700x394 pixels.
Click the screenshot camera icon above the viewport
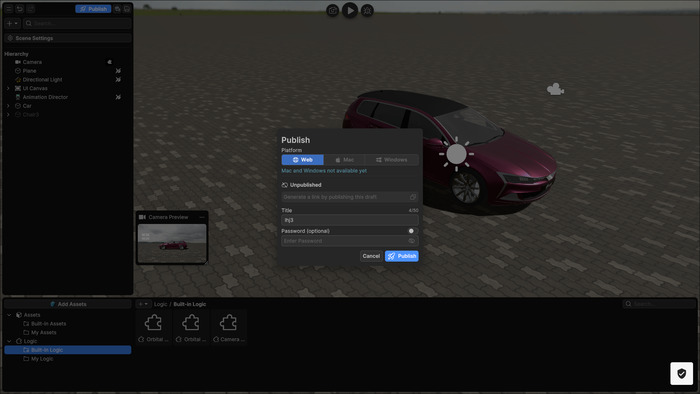(x=333, y=10)
